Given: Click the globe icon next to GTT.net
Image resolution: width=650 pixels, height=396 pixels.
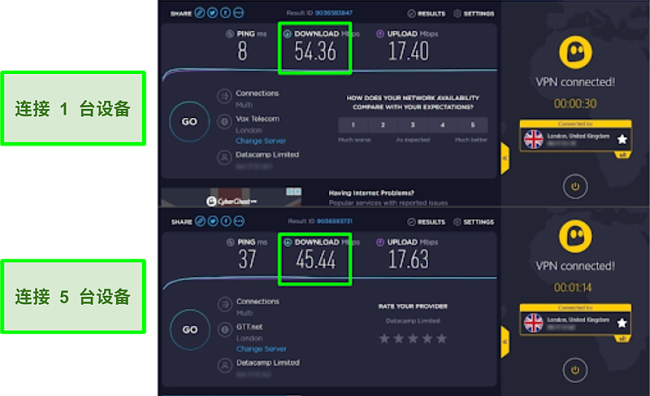Looking at the screenshot, I should click(225, 330).
